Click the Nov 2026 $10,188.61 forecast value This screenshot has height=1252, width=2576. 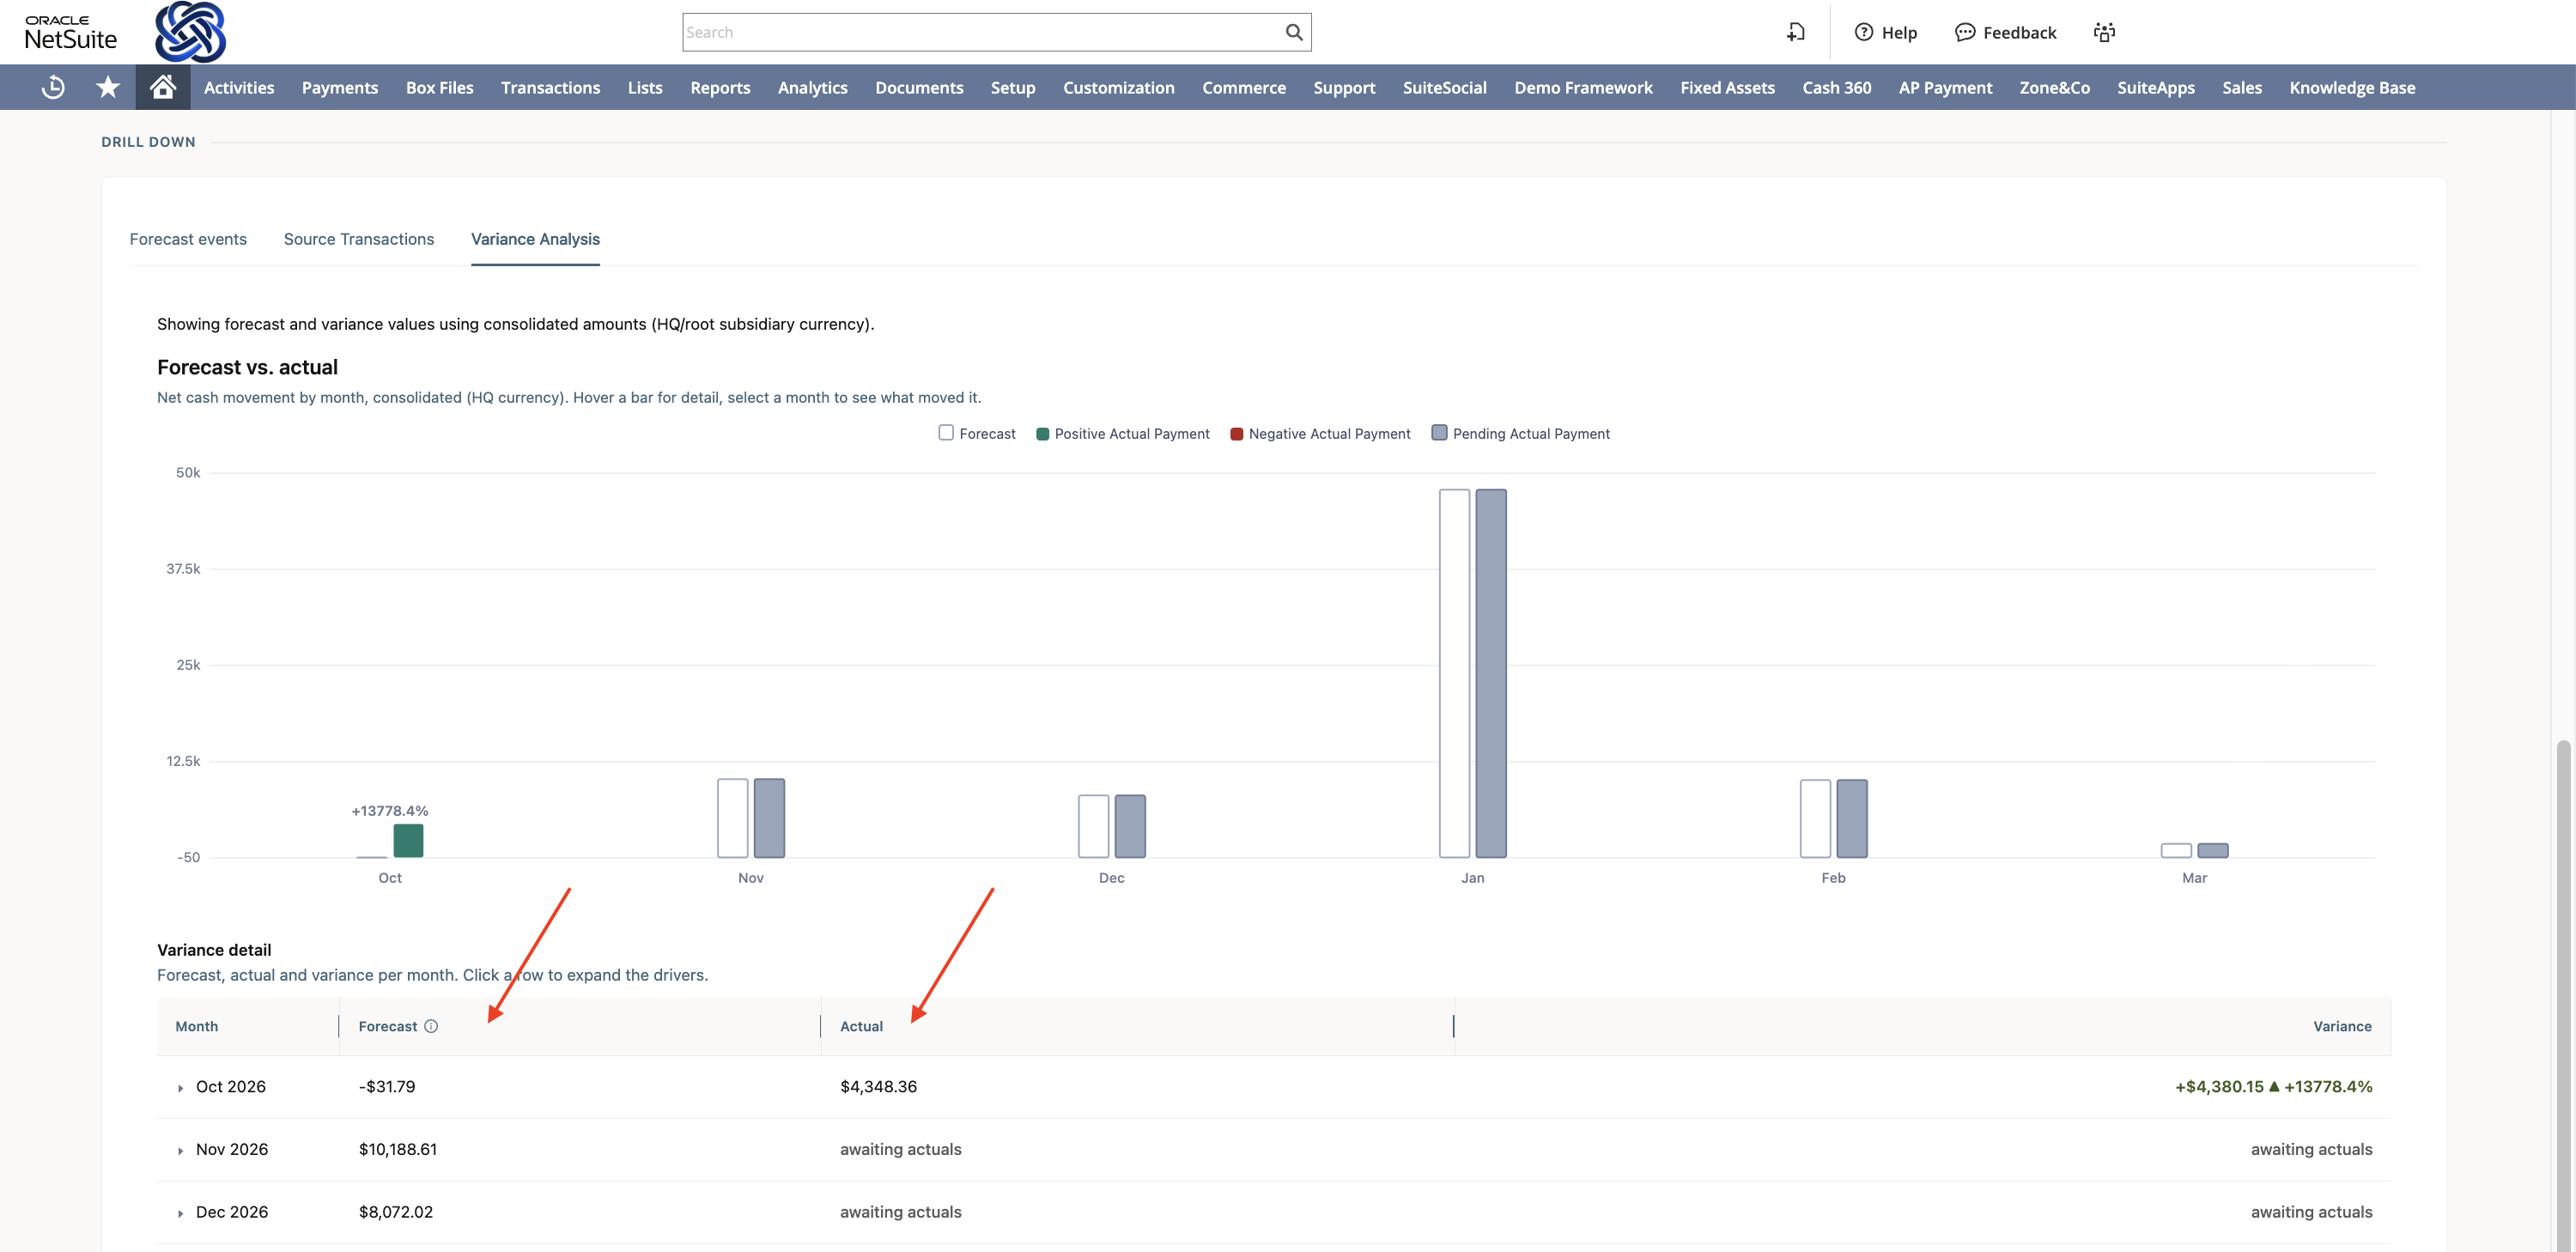pos(398,1150)
